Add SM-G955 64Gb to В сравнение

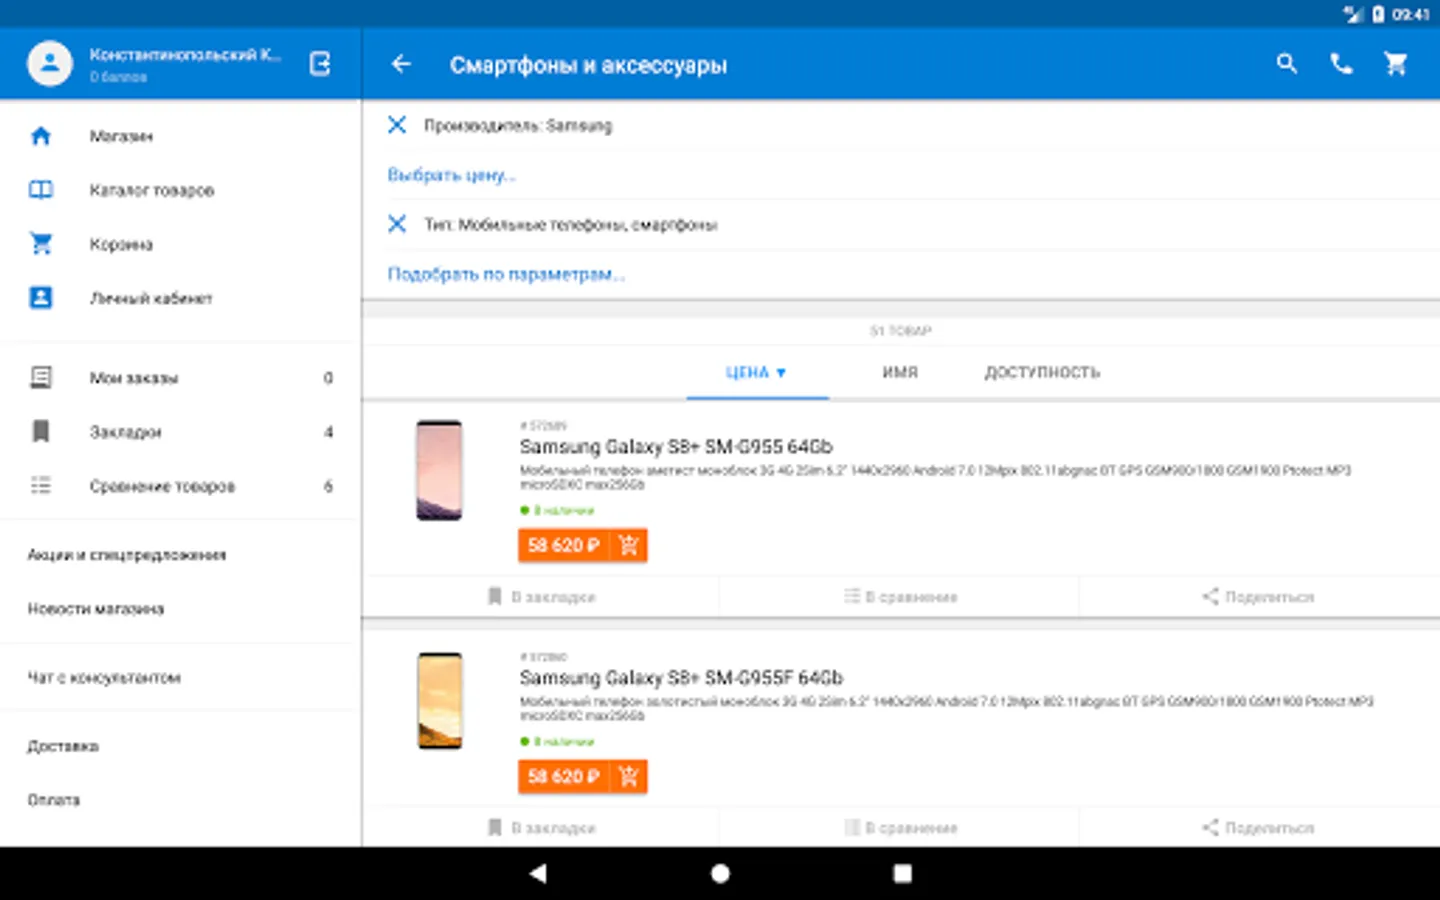click(900, 597)
